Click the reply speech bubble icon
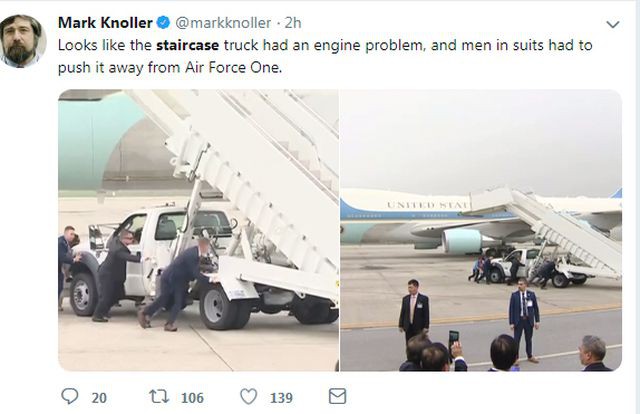Screen dimensions: 640x414 70,396
